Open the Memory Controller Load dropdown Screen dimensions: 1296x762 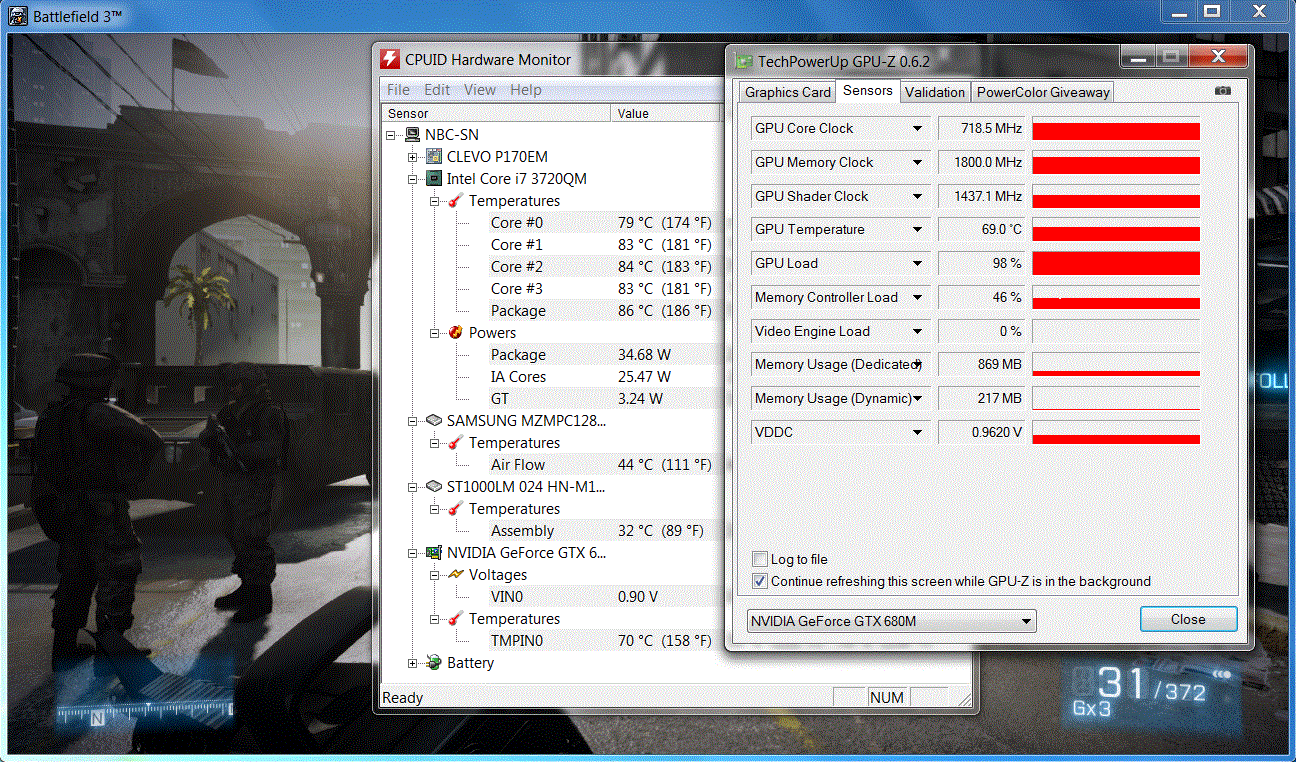pos(917,298)
